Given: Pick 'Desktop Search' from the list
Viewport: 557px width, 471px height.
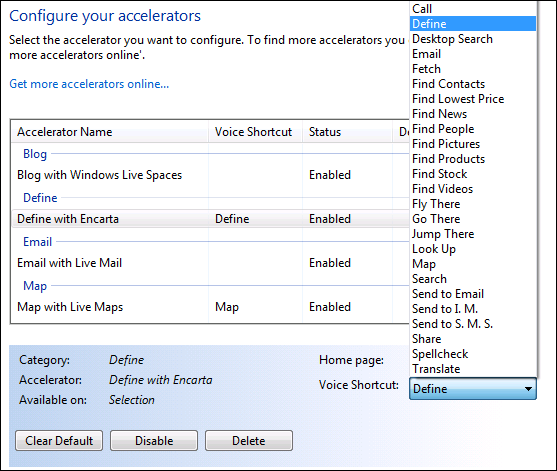Looking at the screenshot, I should [473, 39].
